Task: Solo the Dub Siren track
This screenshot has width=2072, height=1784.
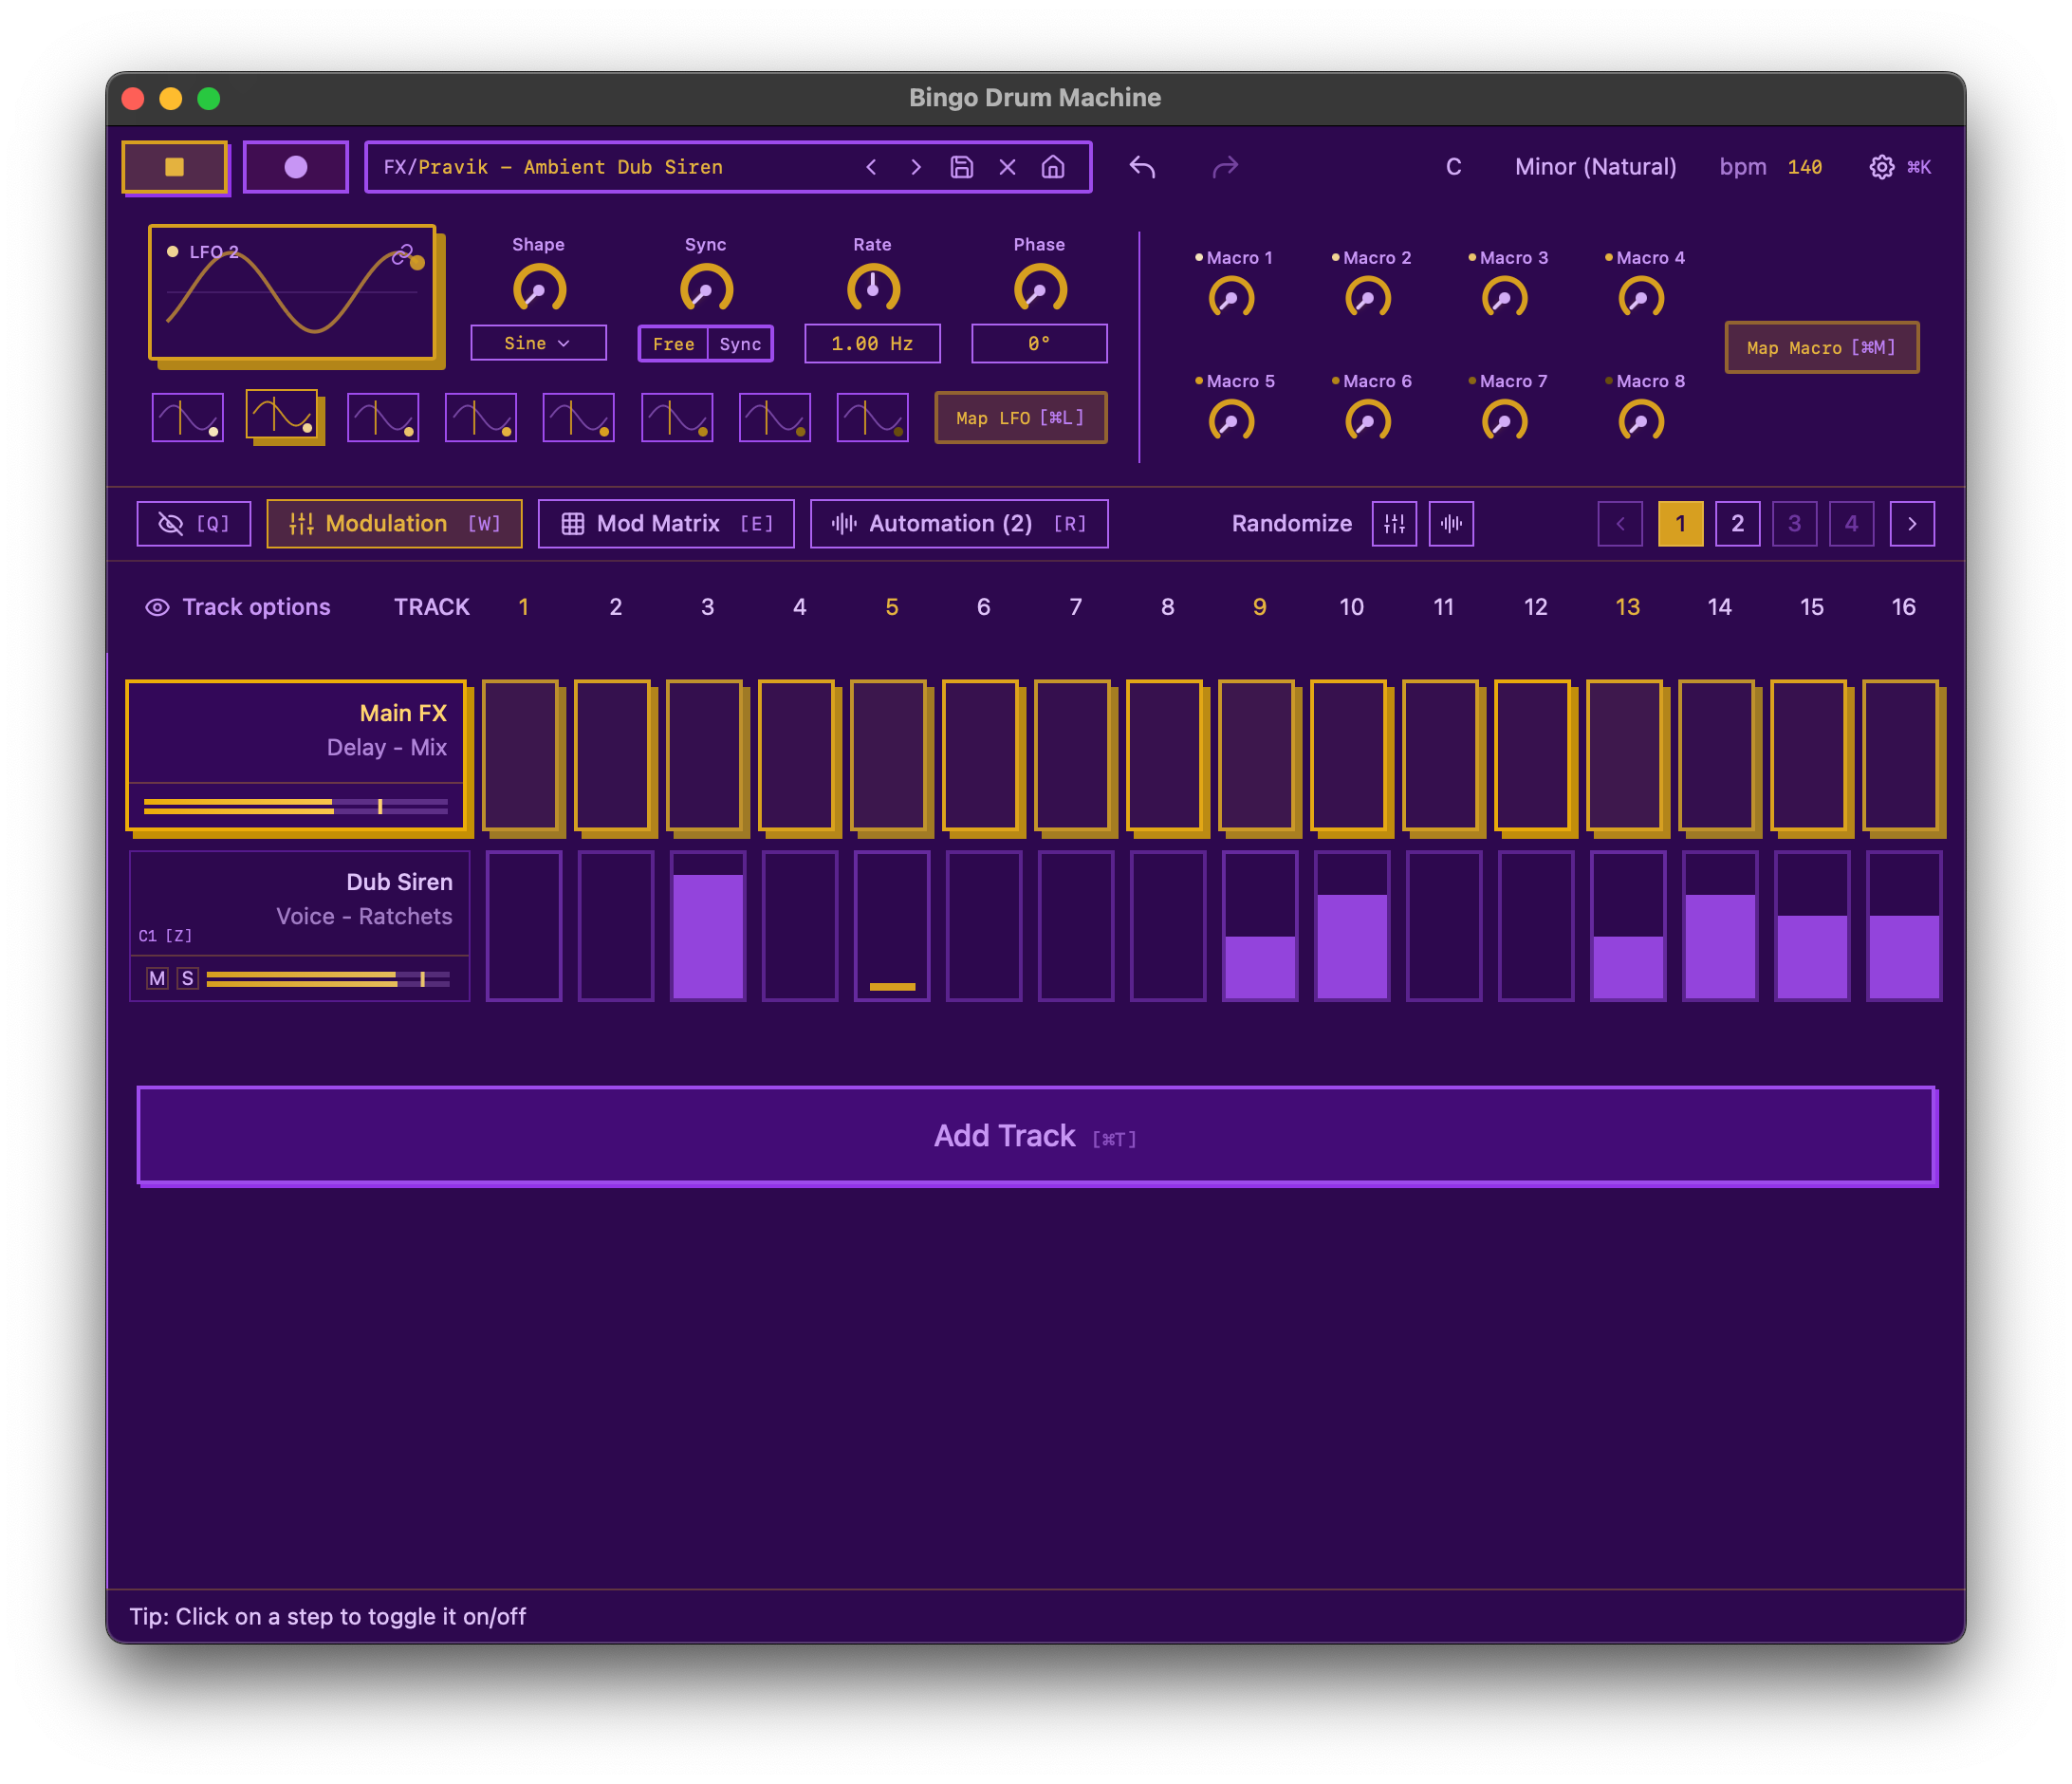Action: point(187,978)
